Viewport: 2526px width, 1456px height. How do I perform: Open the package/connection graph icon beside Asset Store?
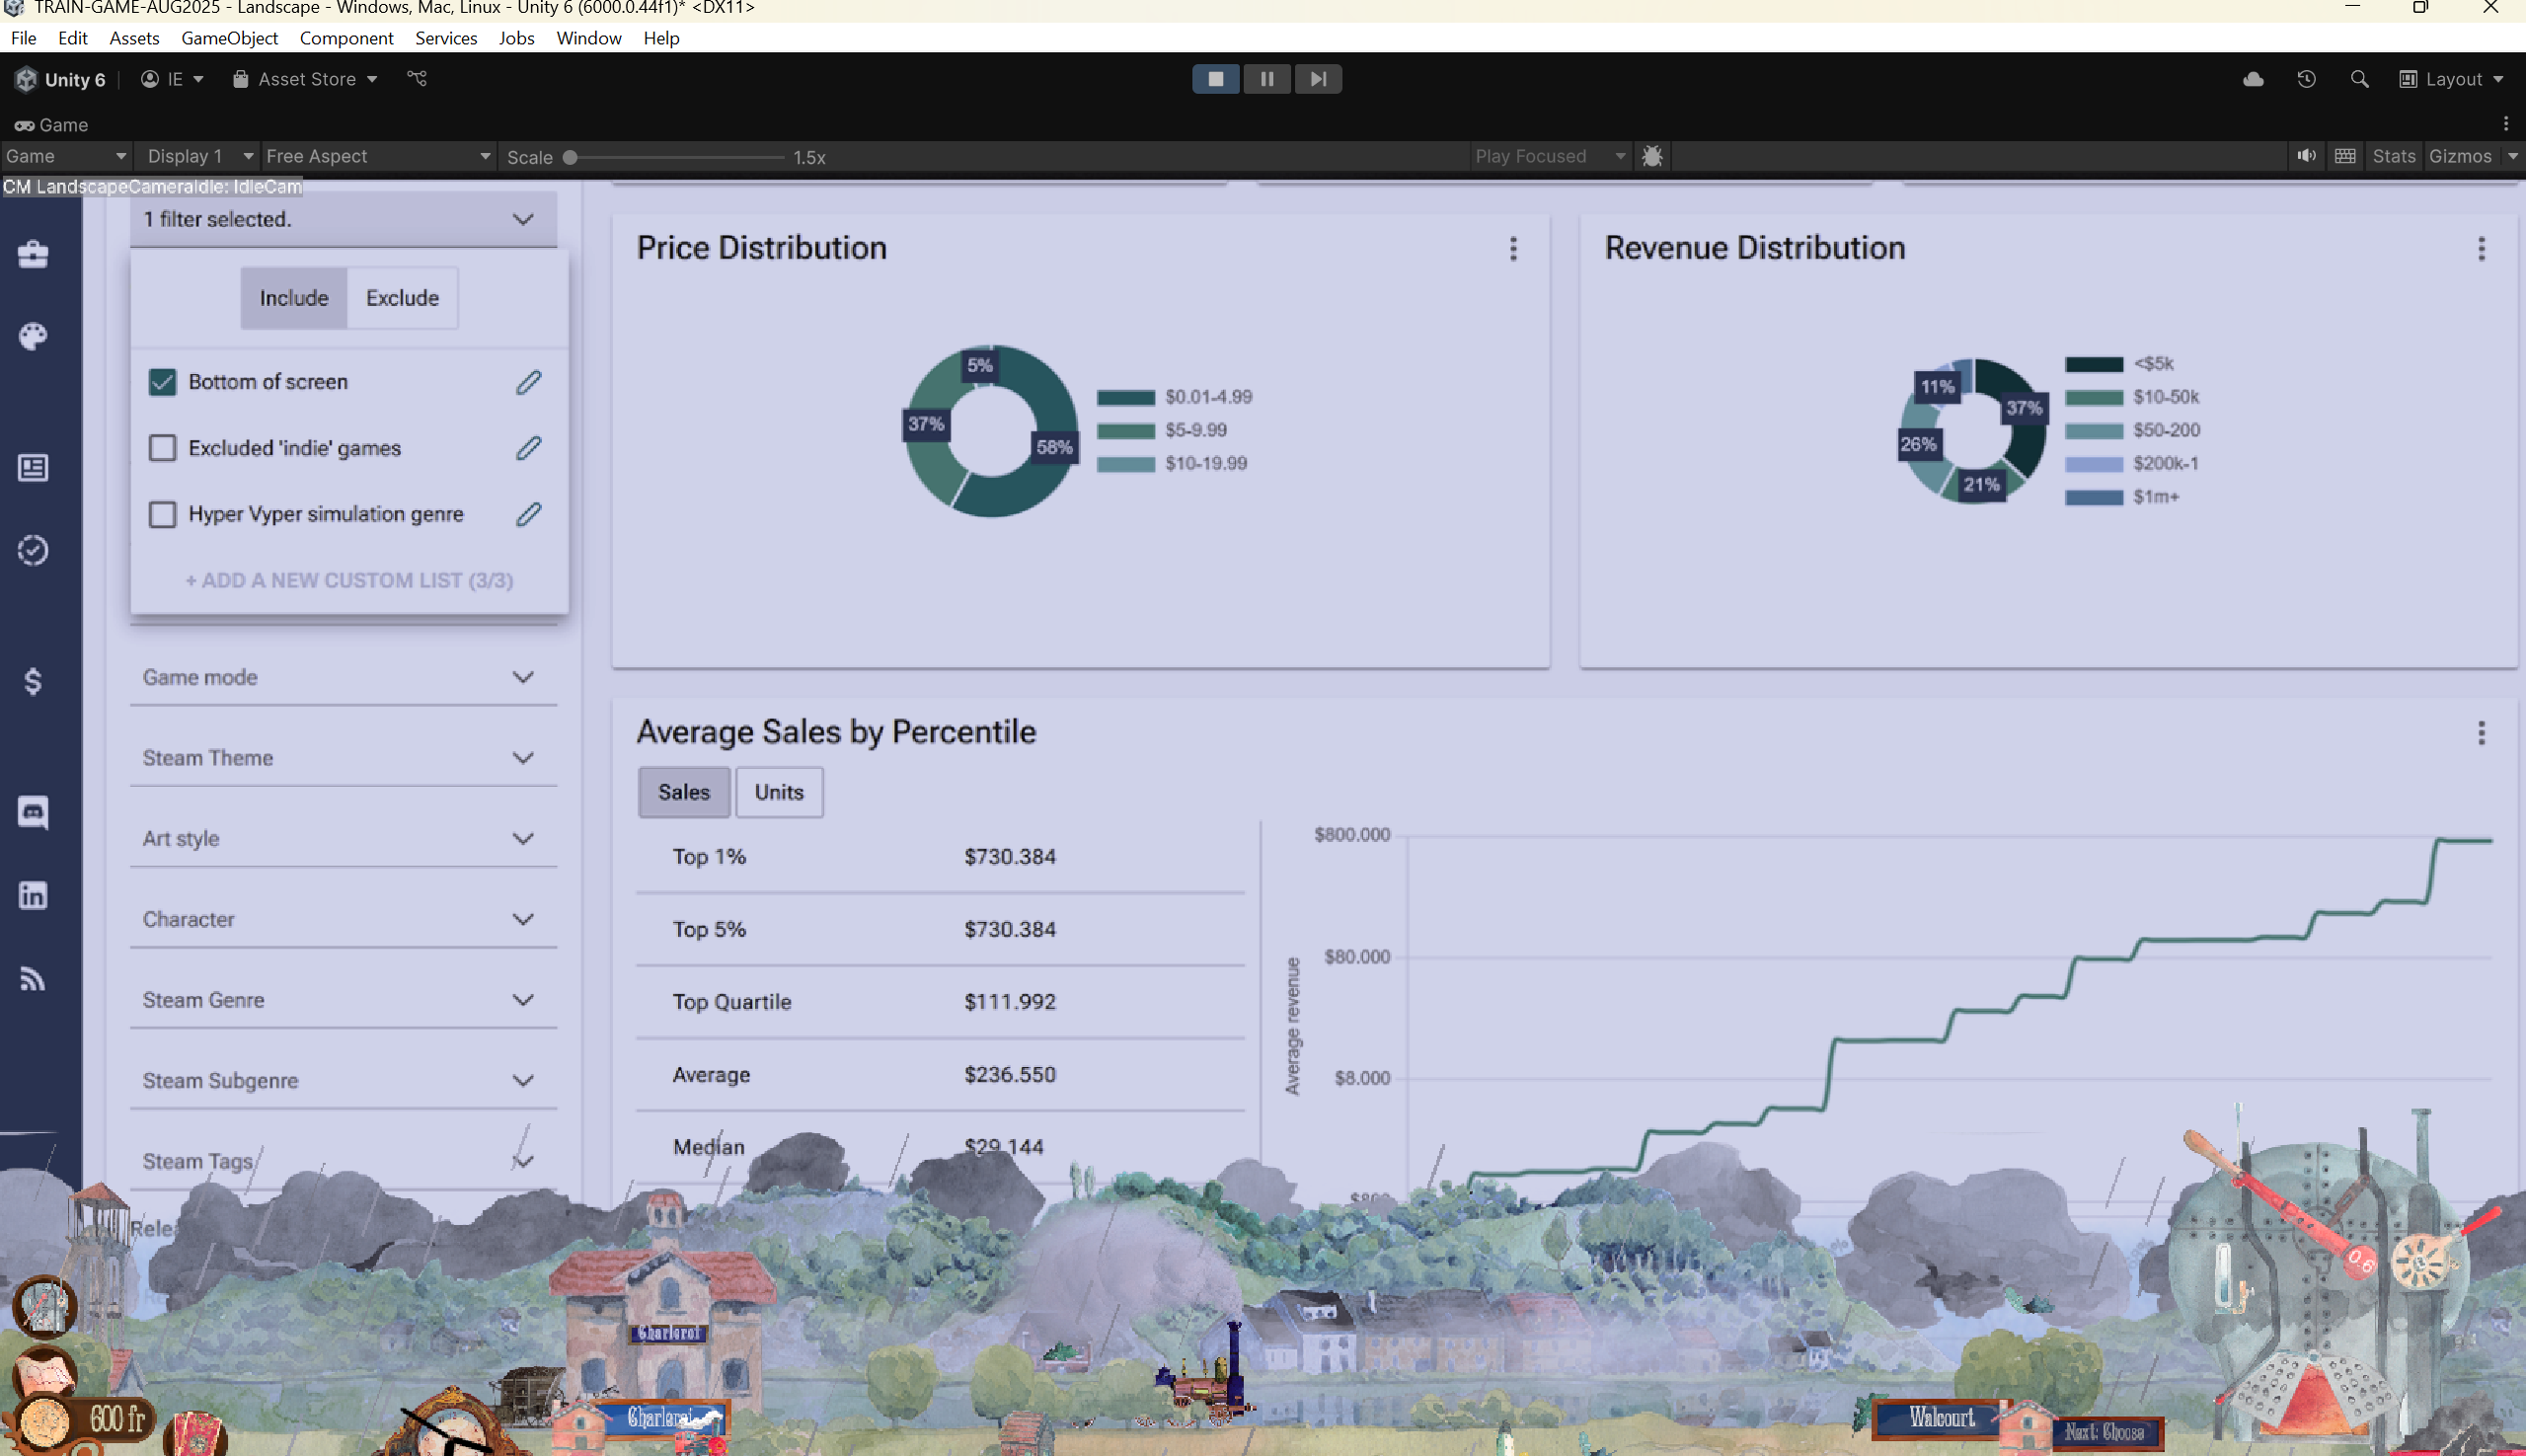[x=417, y=78]
